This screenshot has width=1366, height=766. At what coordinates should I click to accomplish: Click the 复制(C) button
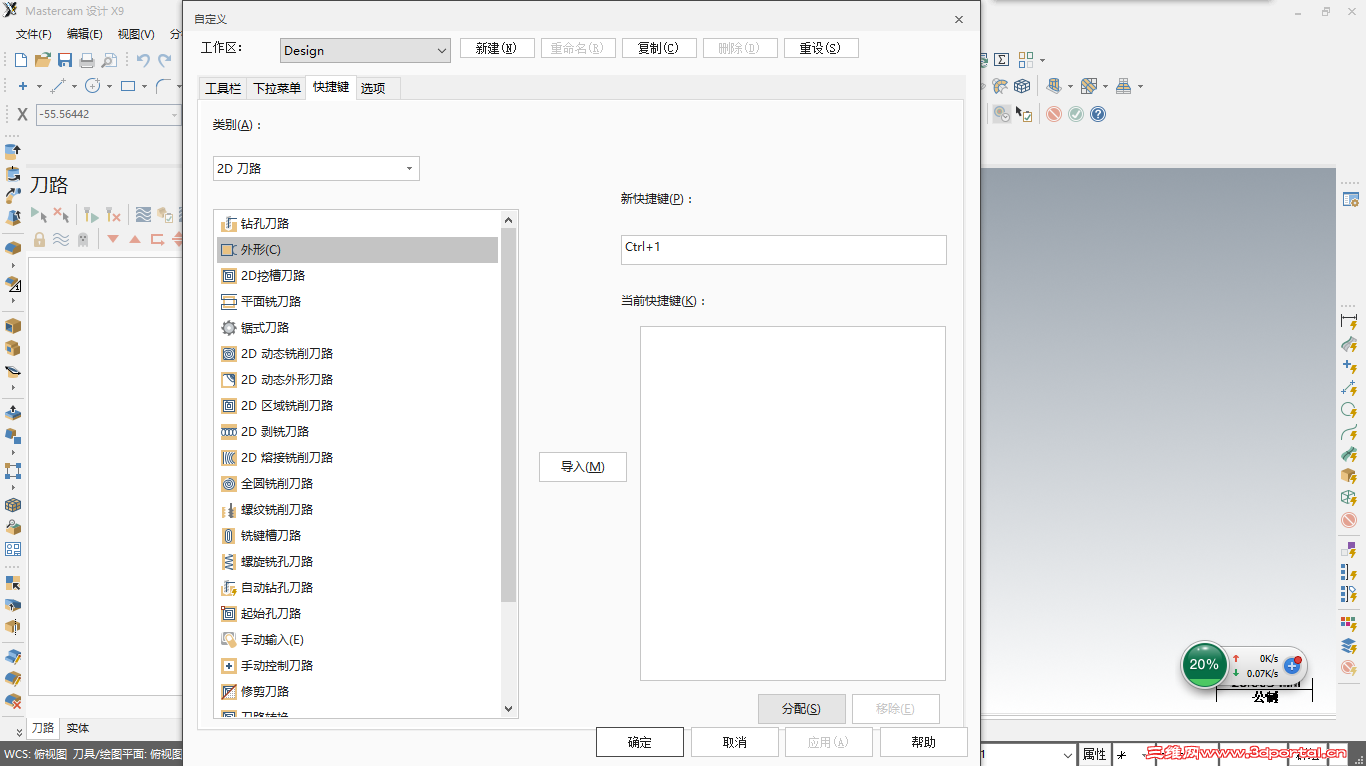pyautogui.click(x=659, y=48)
